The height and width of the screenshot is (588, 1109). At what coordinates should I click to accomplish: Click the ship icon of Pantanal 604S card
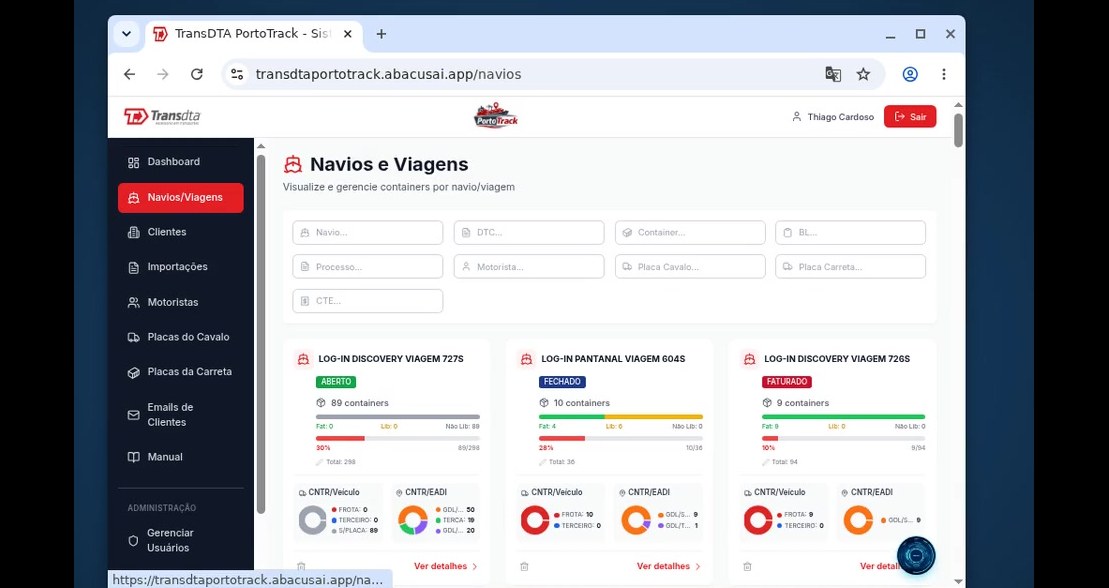[x=526, y=359]
